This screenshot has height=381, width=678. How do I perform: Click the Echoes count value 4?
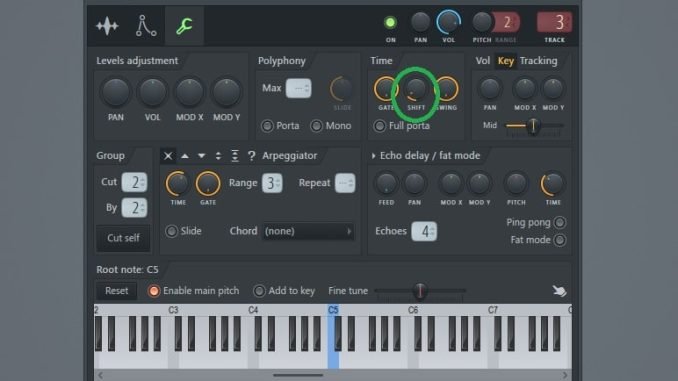tap(424, 232)
